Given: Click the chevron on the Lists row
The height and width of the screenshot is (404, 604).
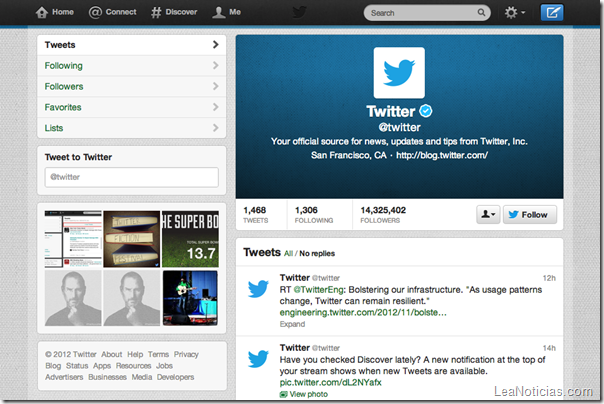Looking at the screenshot, I should coord(216,128).
